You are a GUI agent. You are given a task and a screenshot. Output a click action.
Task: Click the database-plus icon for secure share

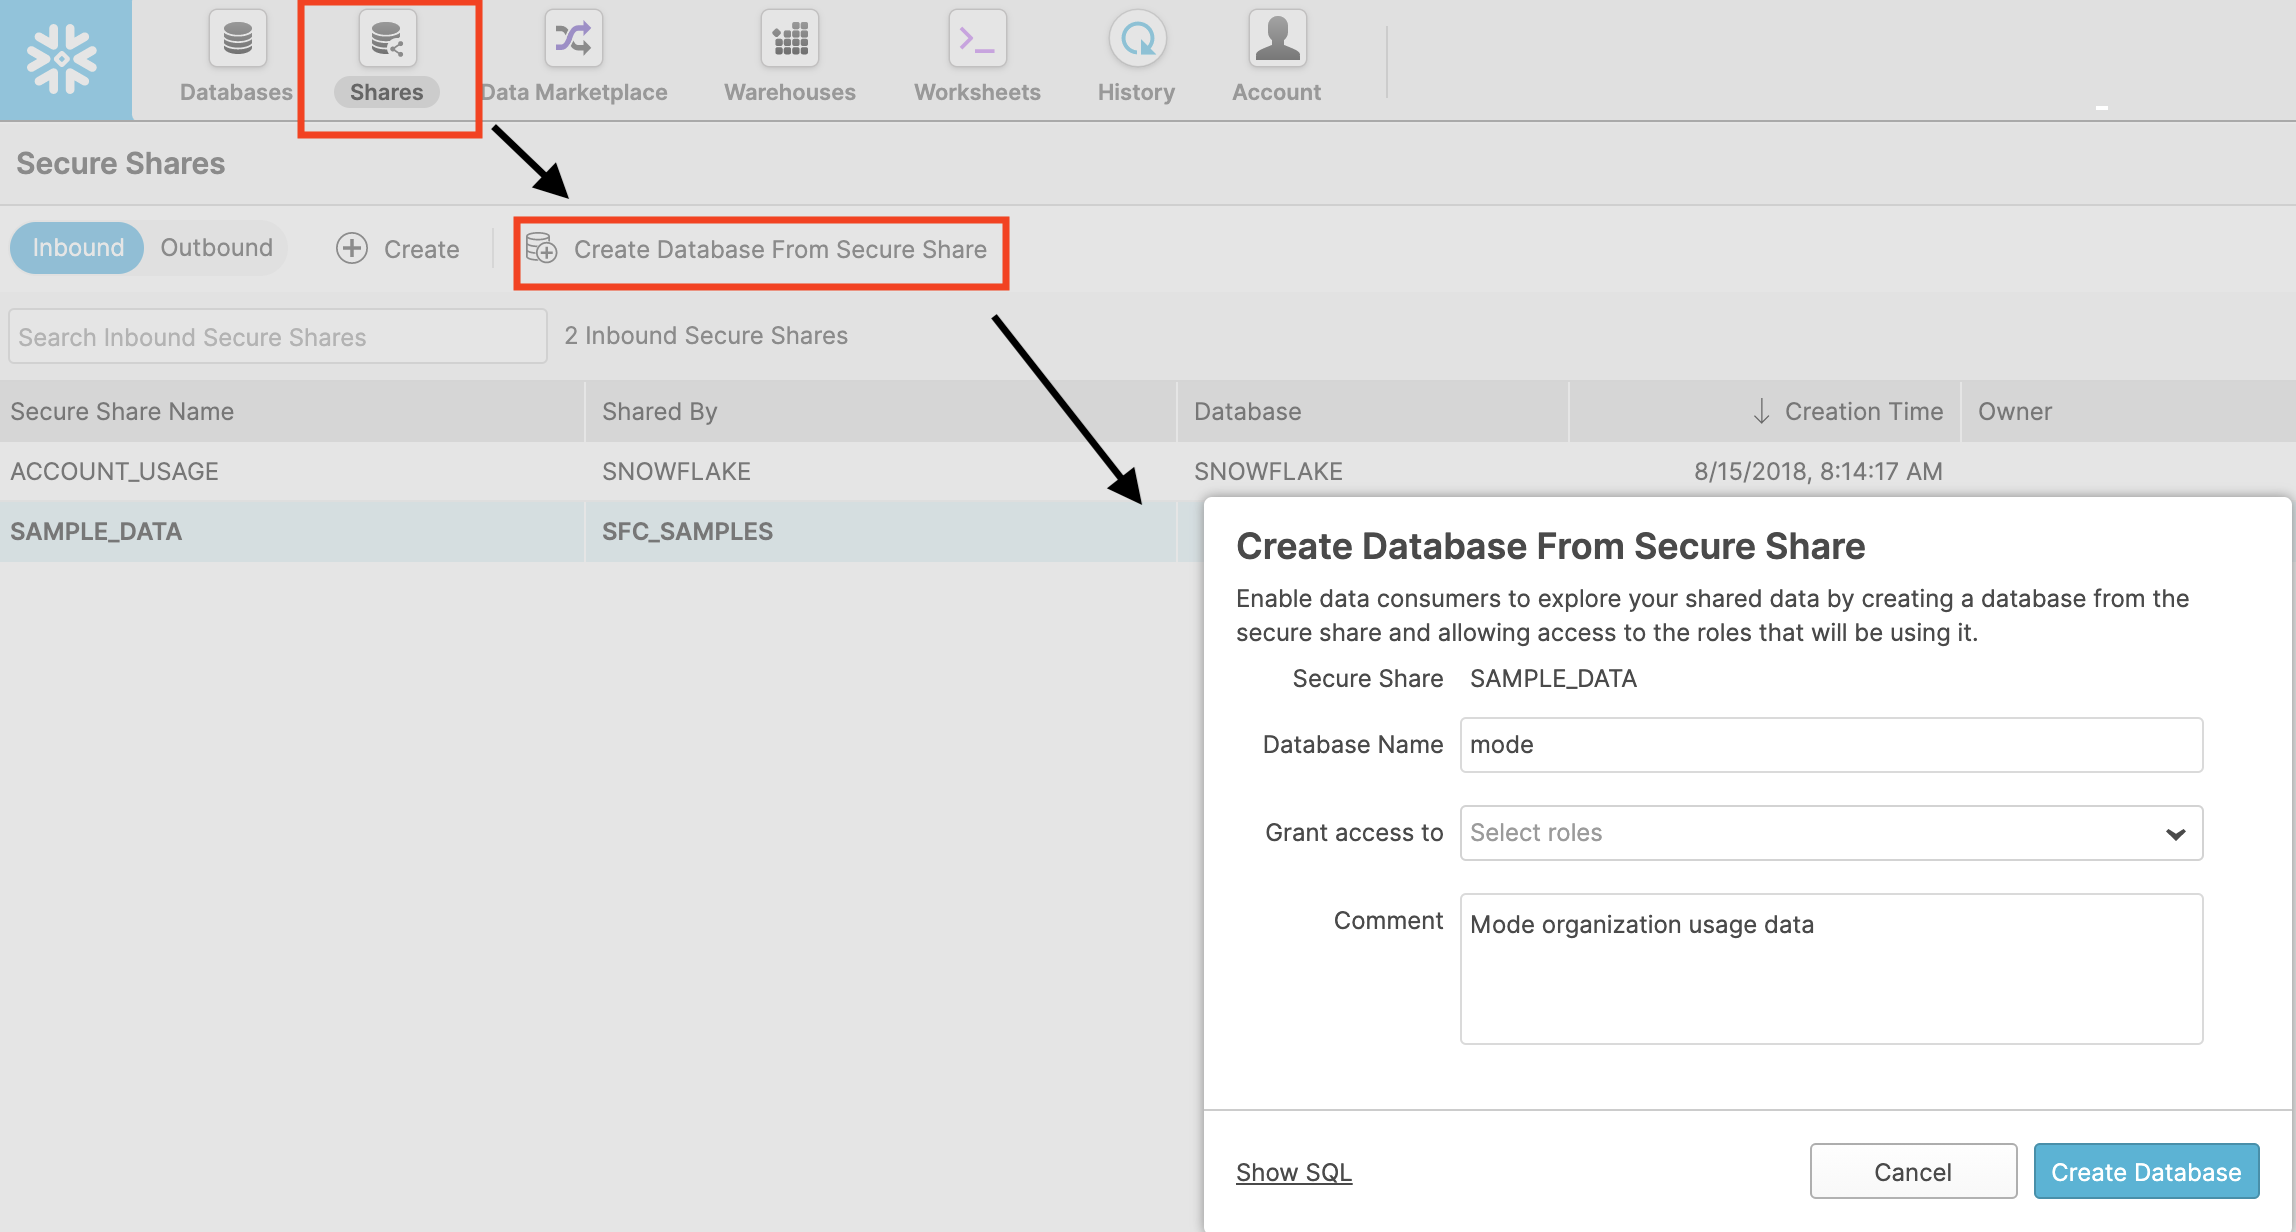[541, 248]
